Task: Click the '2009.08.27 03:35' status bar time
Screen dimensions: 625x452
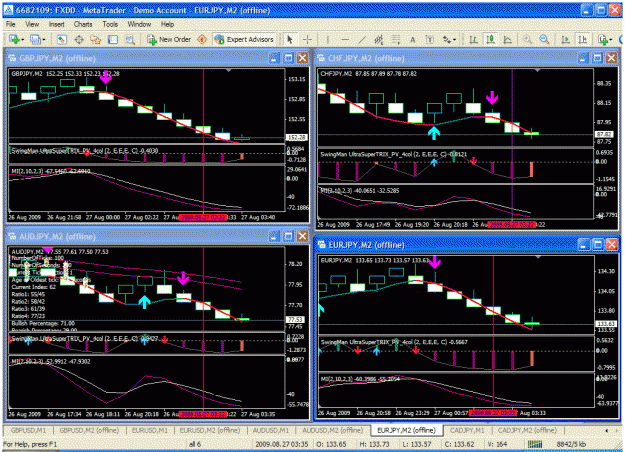Action: tap(282, 444)
